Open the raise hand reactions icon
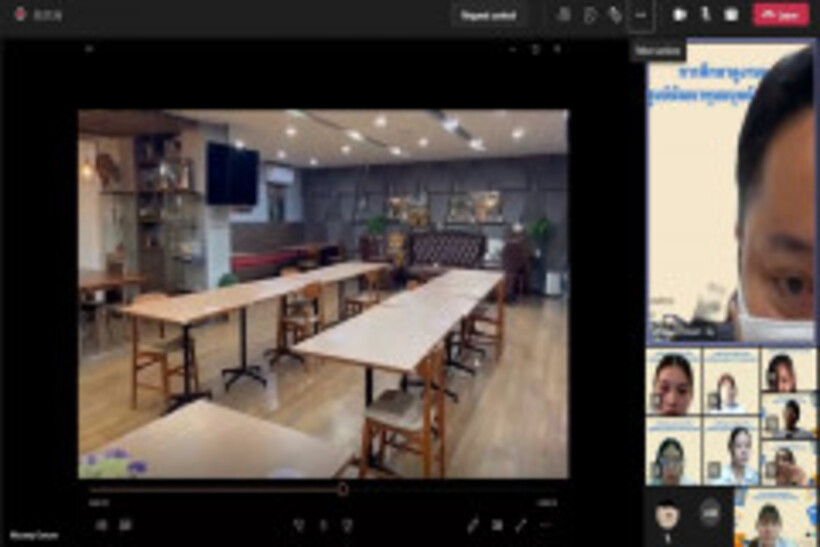The image size is (820, 547). point(616,15)
